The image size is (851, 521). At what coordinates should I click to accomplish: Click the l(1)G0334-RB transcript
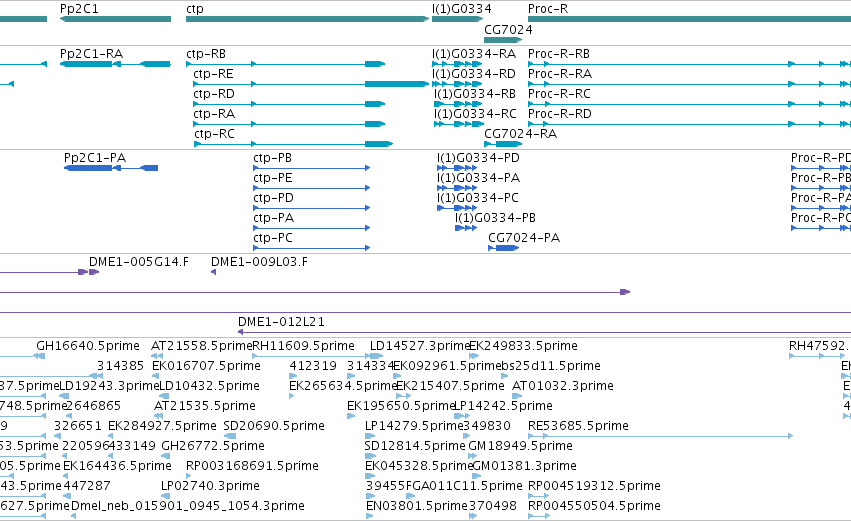point(458,104)
